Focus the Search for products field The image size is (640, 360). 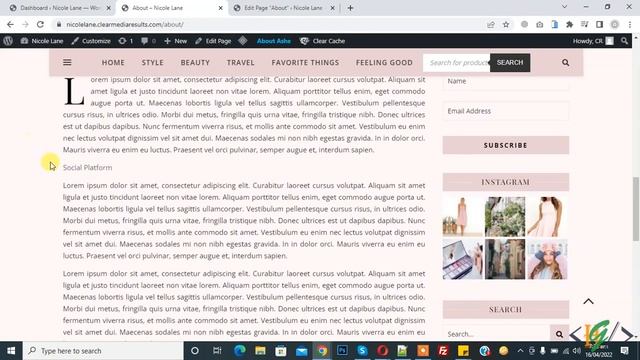pos(457,62)
